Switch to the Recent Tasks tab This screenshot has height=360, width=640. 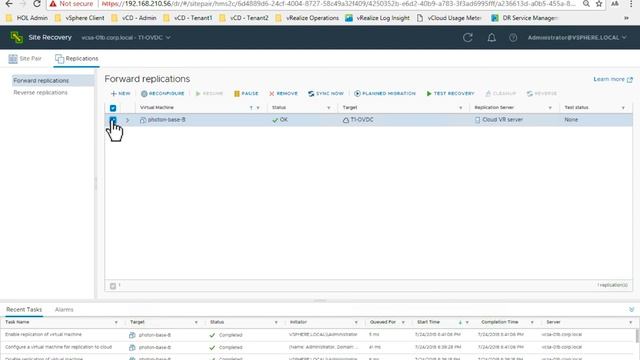coord(24,309)
